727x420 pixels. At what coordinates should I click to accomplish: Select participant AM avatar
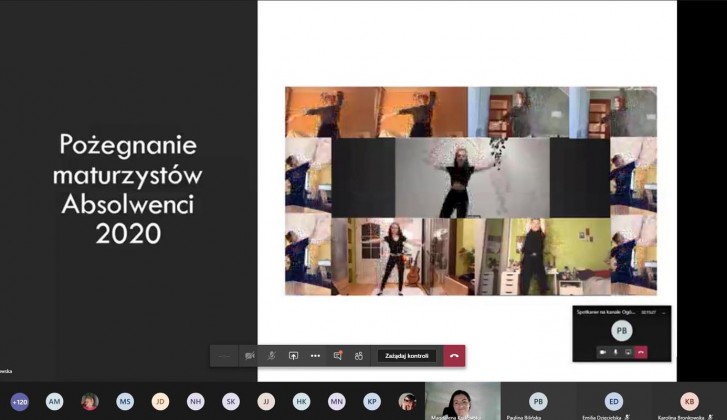point(54,401)
